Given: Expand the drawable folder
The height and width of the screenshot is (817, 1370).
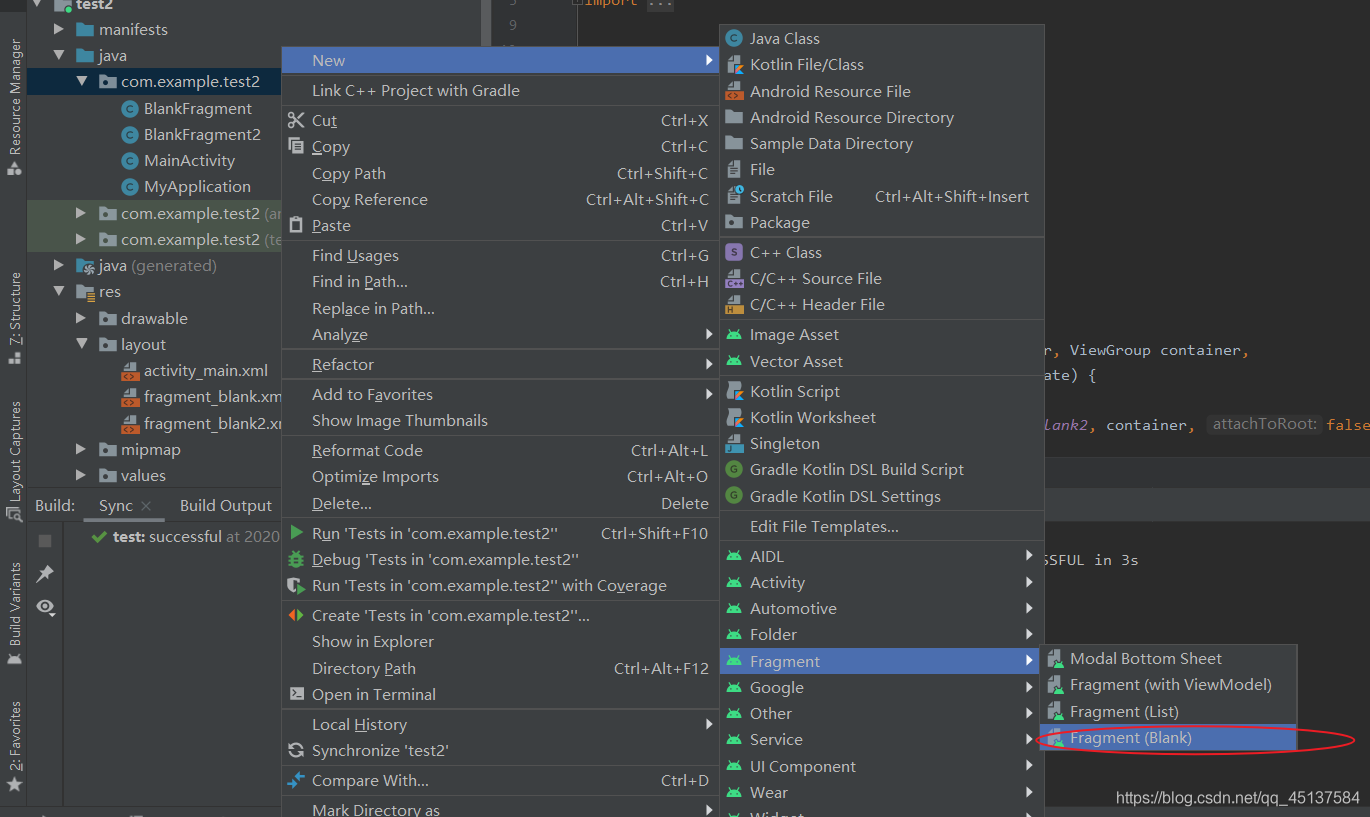Looking at the screenshot, I should (x=81, y=318).
